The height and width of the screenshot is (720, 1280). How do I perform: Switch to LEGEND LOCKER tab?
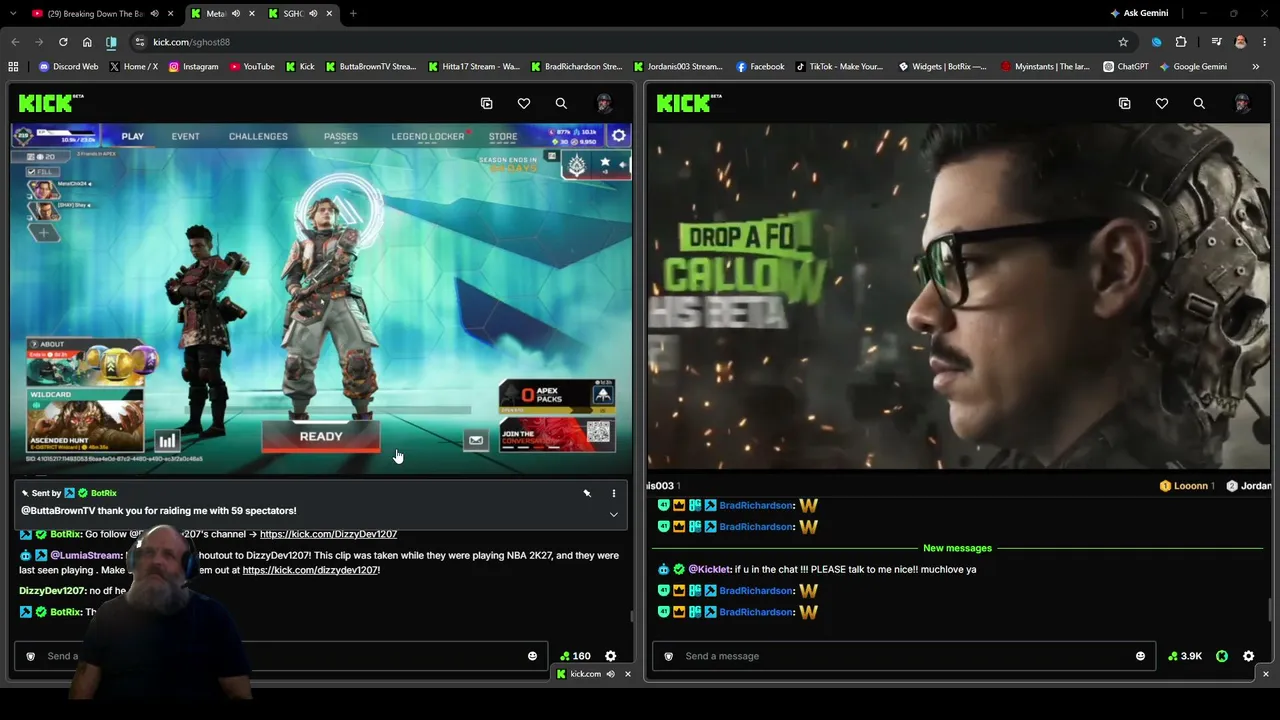pyautogui.click(x=427, y=136)
